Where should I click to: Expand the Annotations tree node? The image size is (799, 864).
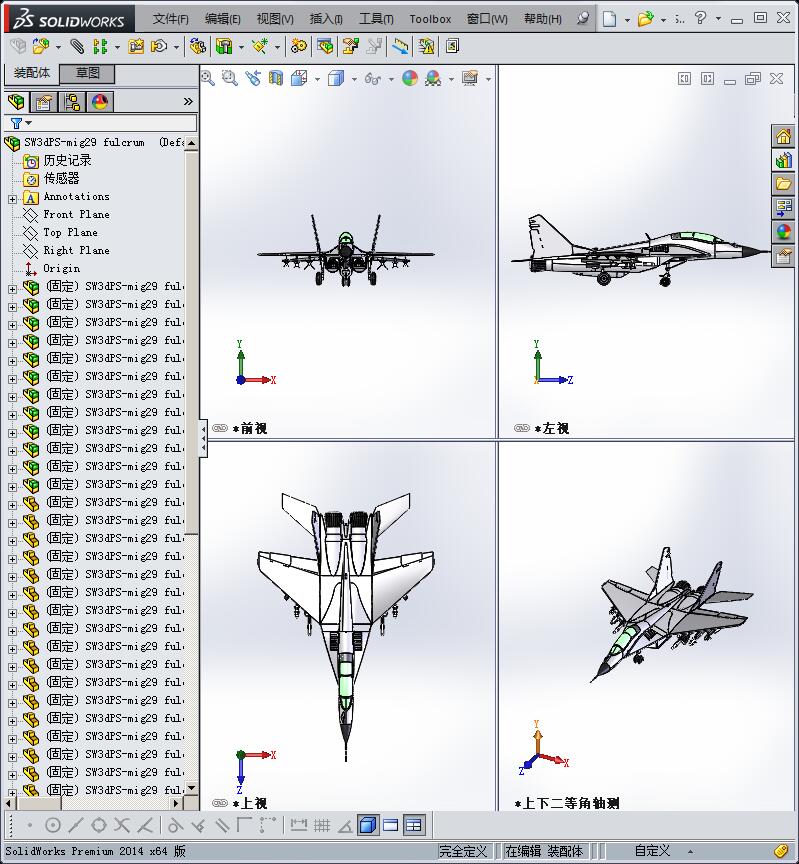pos(12,199)
